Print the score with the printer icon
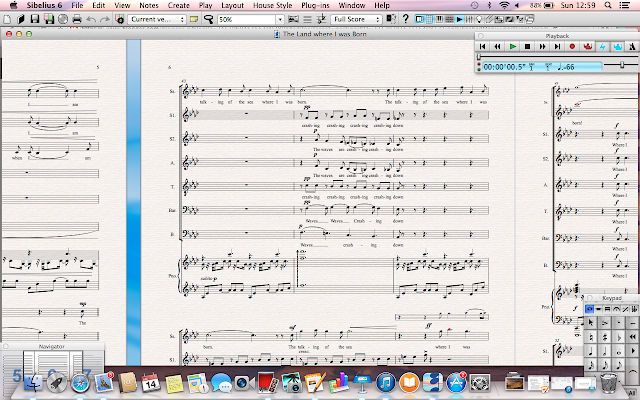Image resolution: width=640 pixels, height=400 pixels. click(x=77, y=19)
